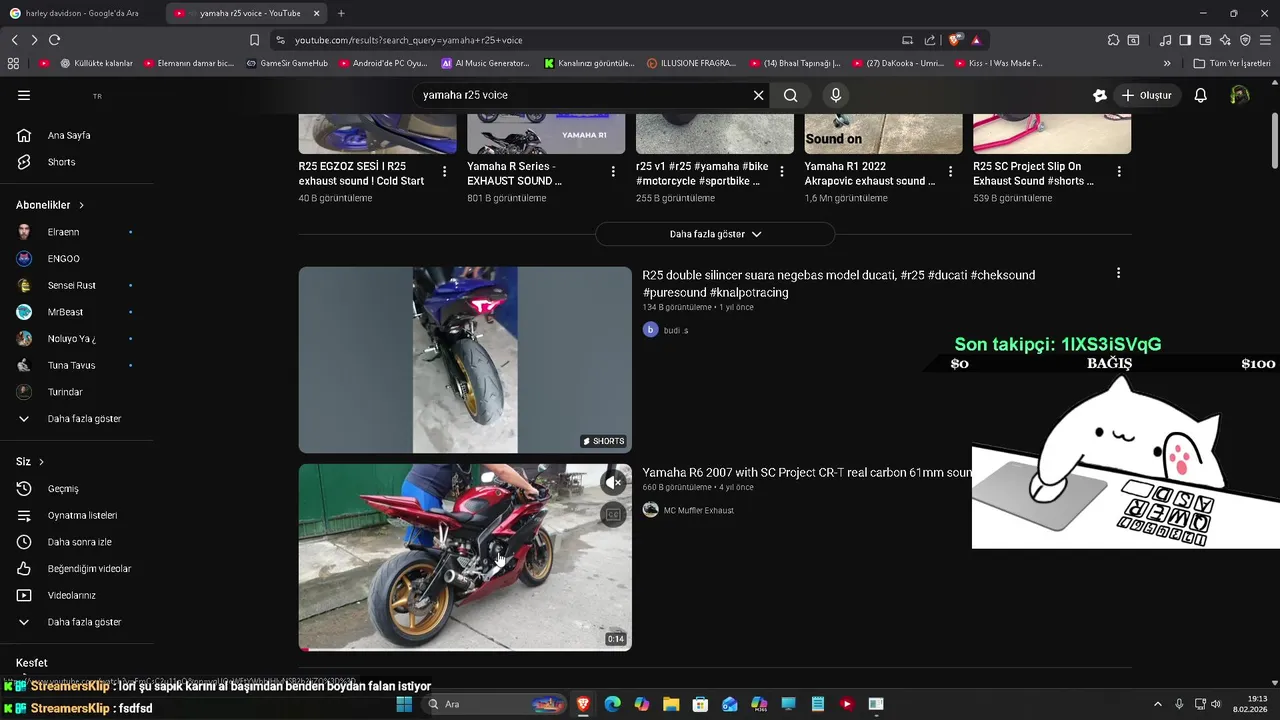The height and width of the screenshot is (720, 1280).
Task: Open the taskbar volume icon
Action: 1216,704
